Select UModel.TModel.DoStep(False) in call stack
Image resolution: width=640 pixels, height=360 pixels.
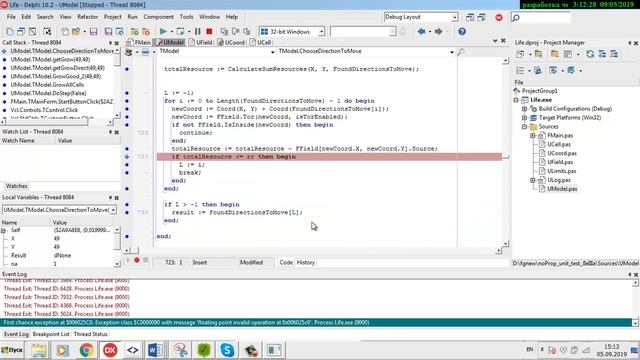click(x=48, y=93)
